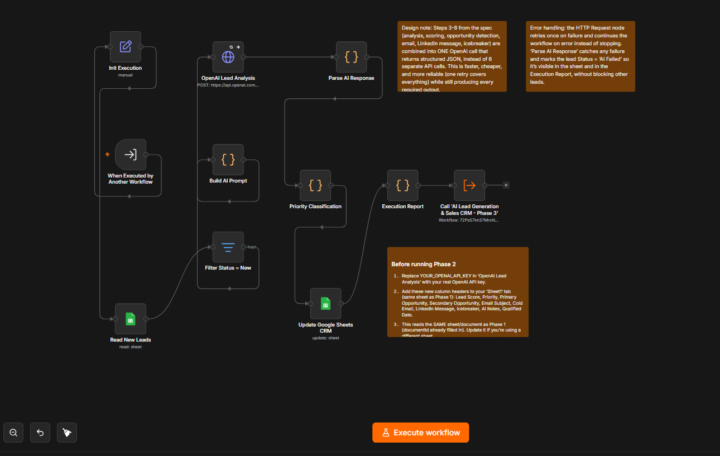Select the Priority Classification node
Screen dimensions: 720x456
[x=315, y=186]
